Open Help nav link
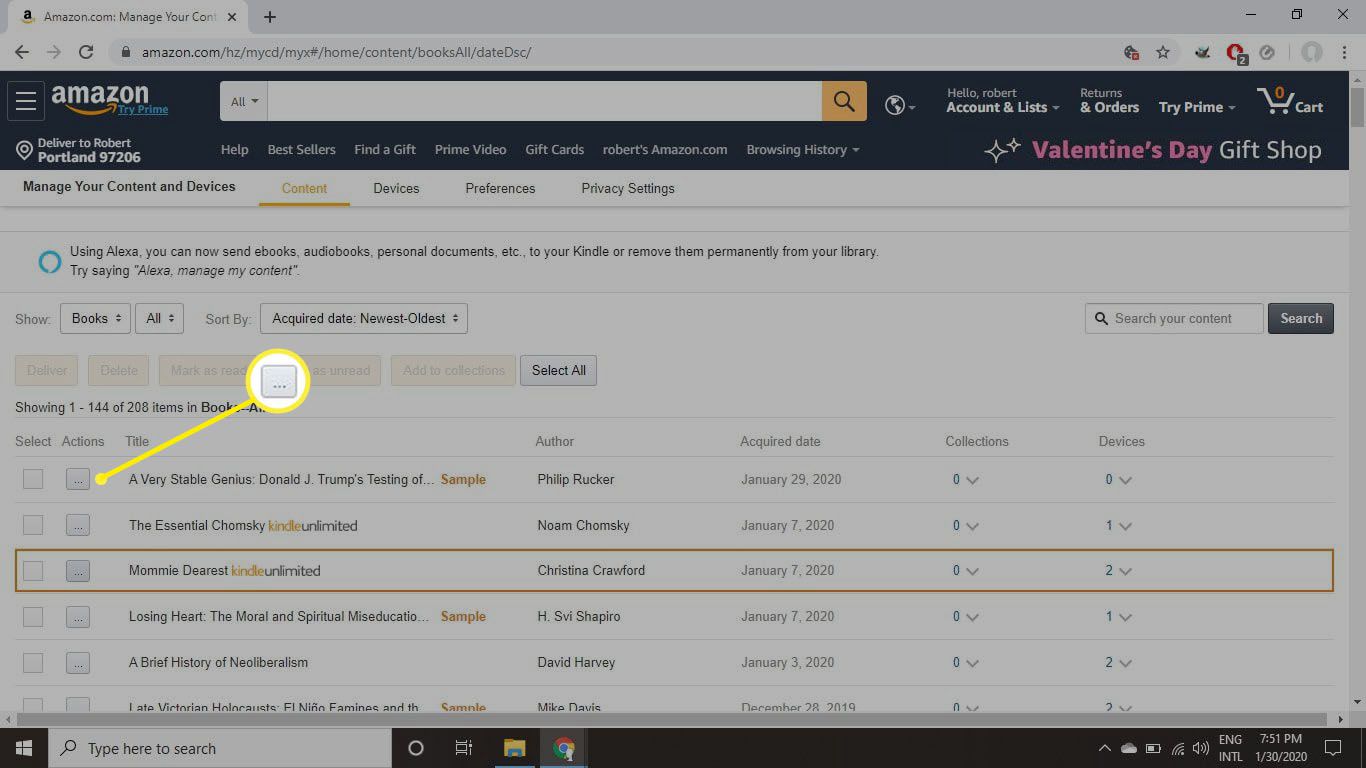The image size is (1366, 768). [234, 150]
